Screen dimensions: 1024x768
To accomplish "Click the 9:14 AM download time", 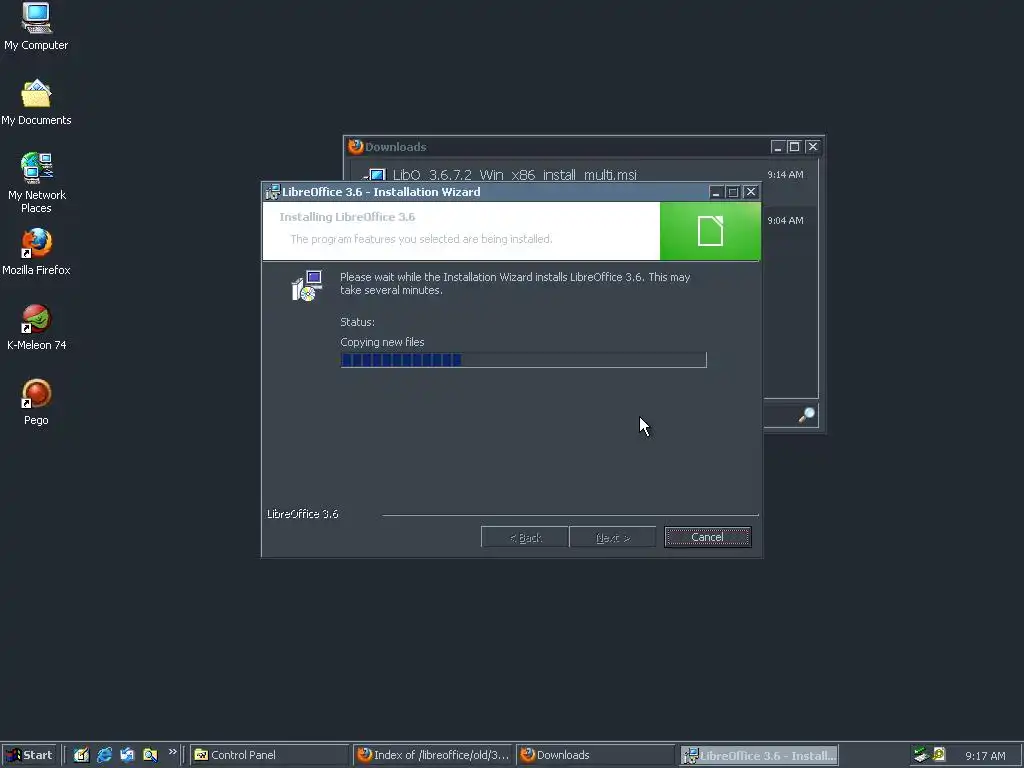I will pyautogui.click(x=785, y=174).
